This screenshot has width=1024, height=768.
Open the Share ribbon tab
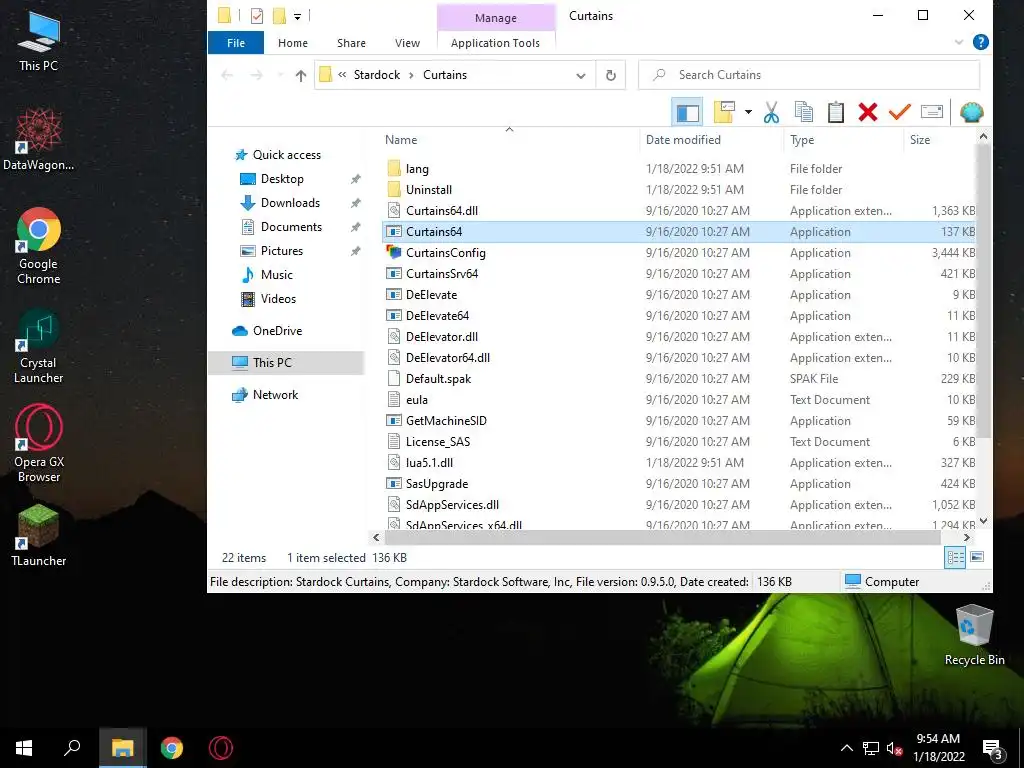(x=351, y=43)
